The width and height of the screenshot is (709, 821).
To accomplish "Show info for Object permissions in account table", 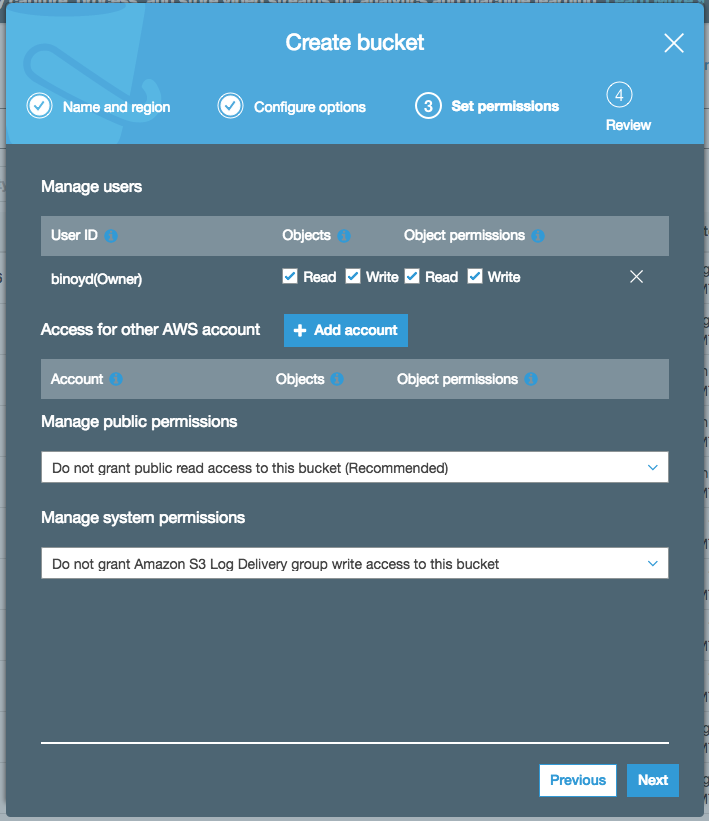I will (x=531, y=379).
